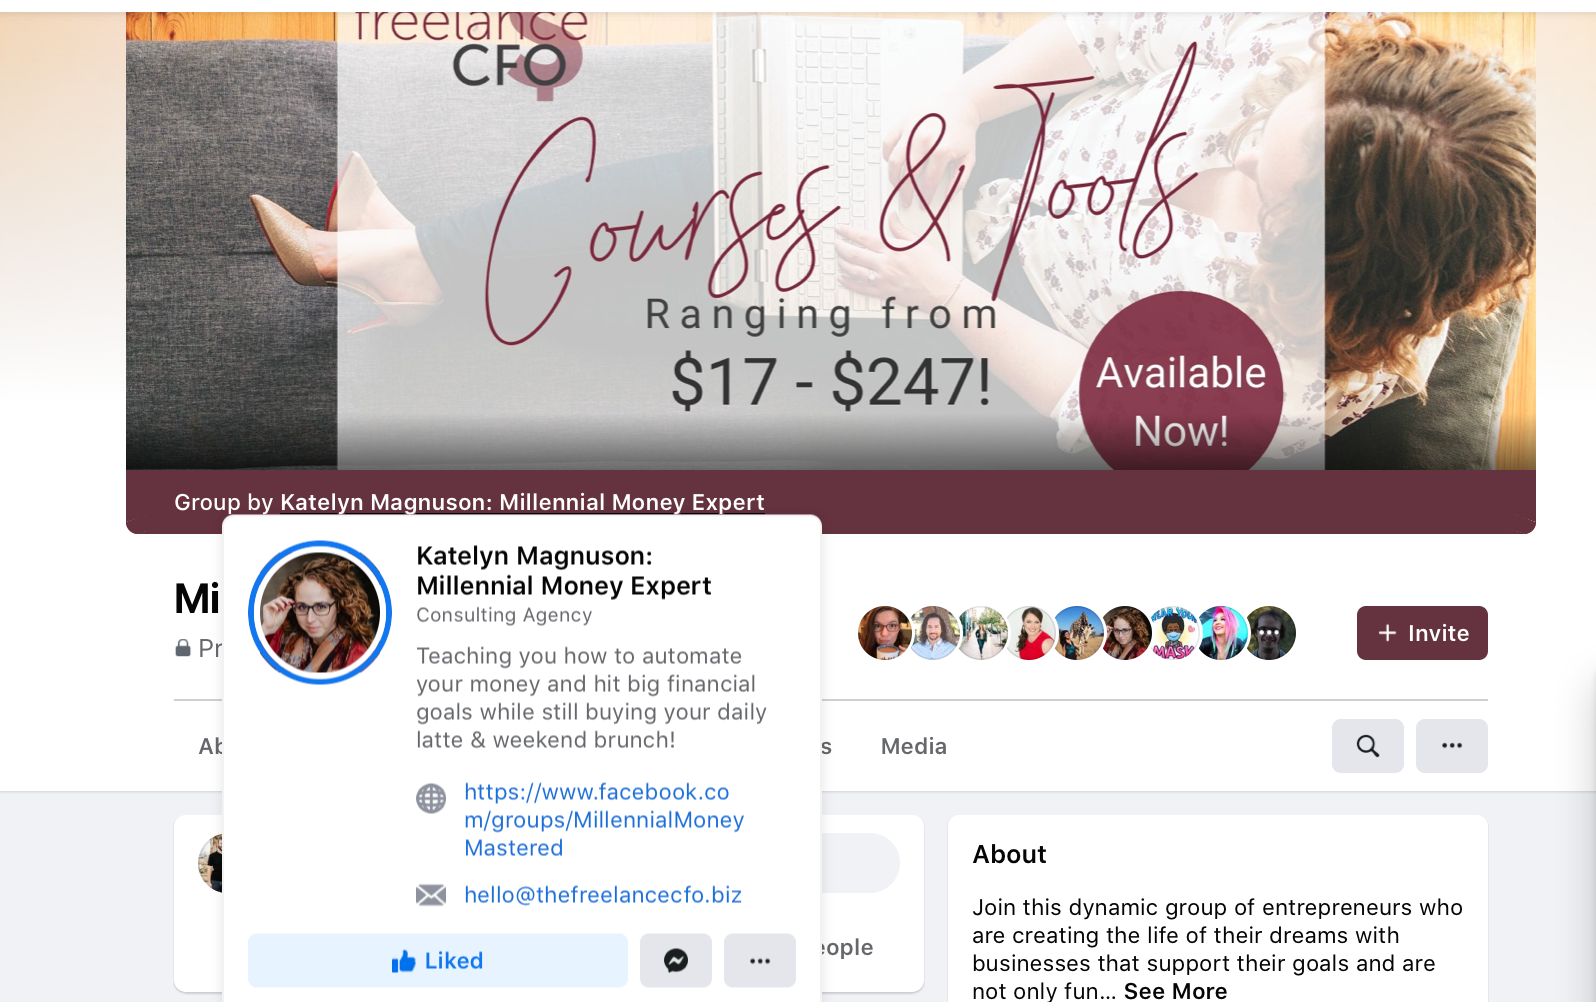Open the MillennialMoneyMastered group link
The image size is (1596, 1002).
coord(604,820)
